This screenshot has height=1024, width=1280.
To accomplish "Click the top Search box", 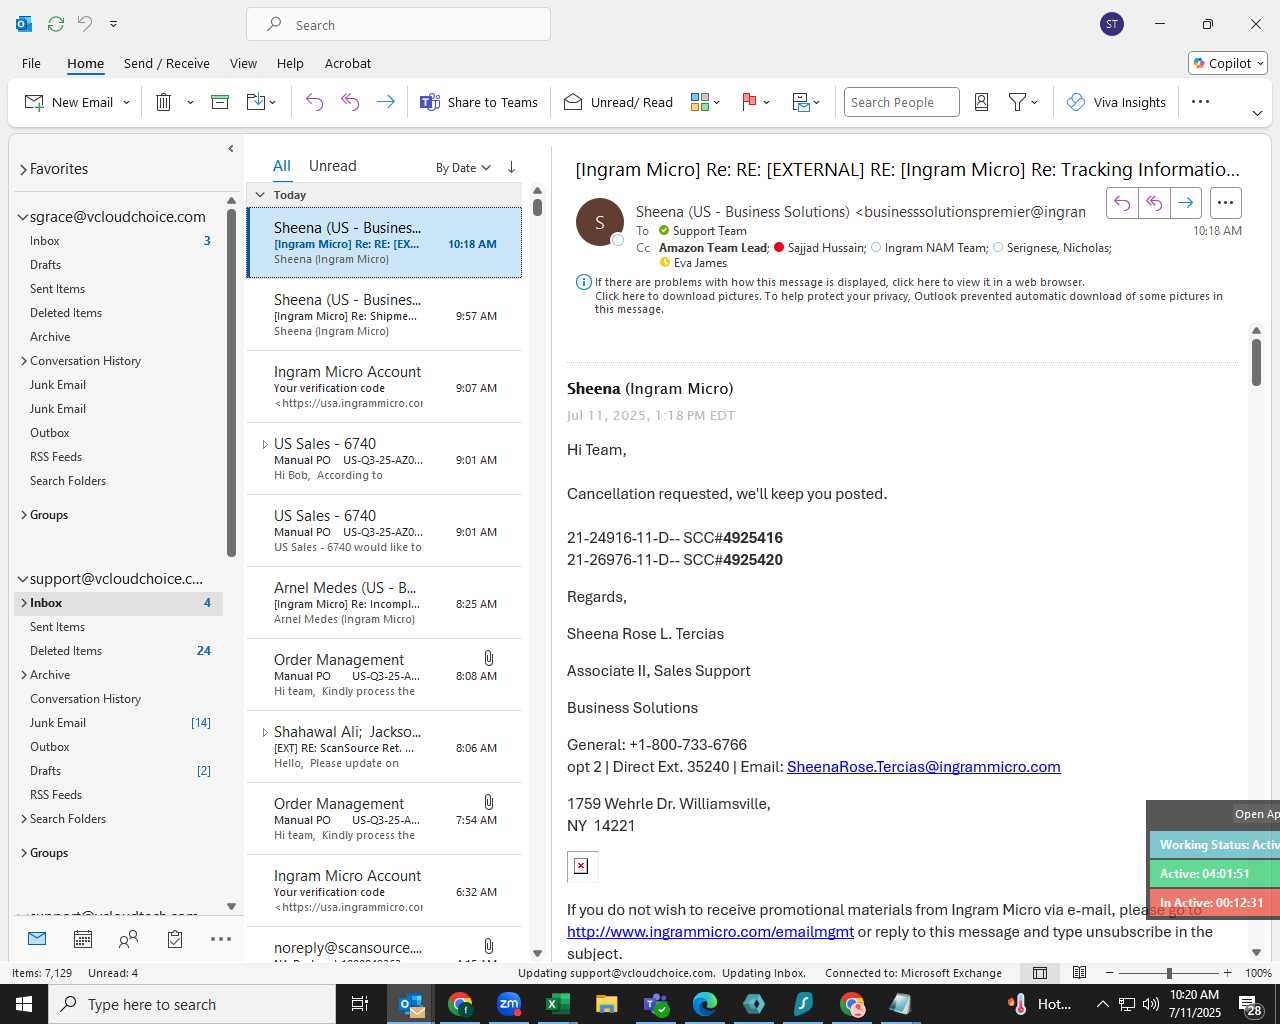I will pos(398,25).
